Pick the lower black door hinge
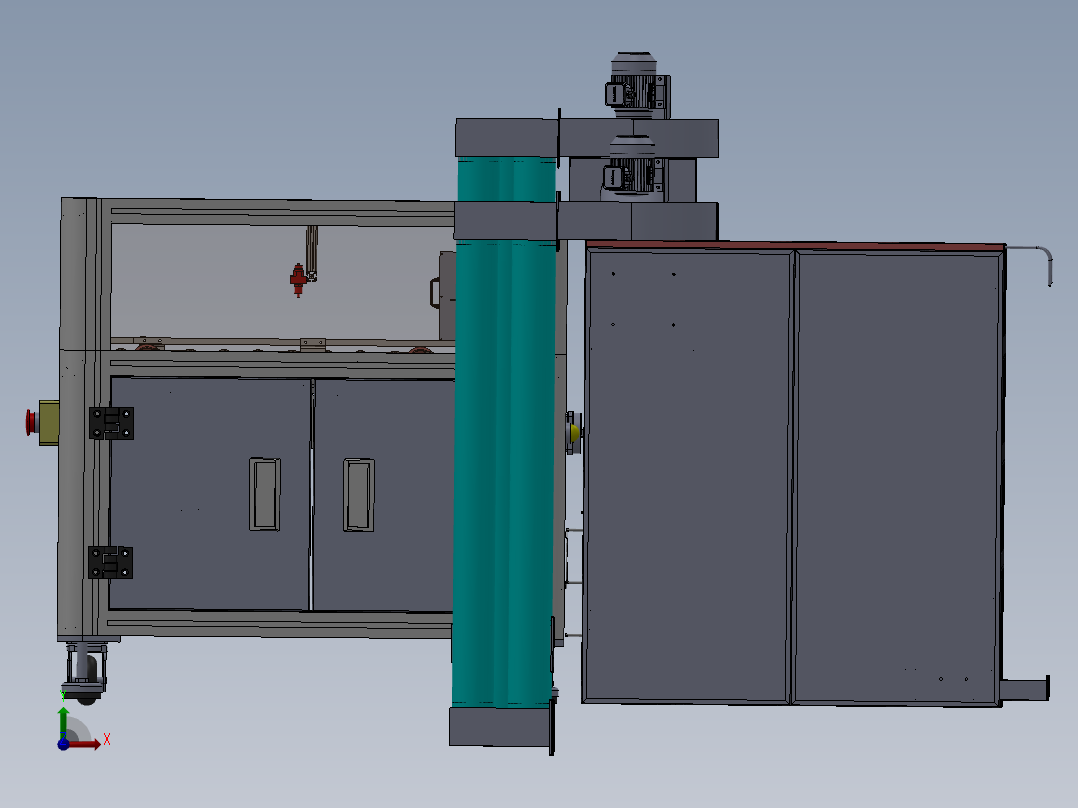The image size is (1078, 808). click(x=110, y=563)
